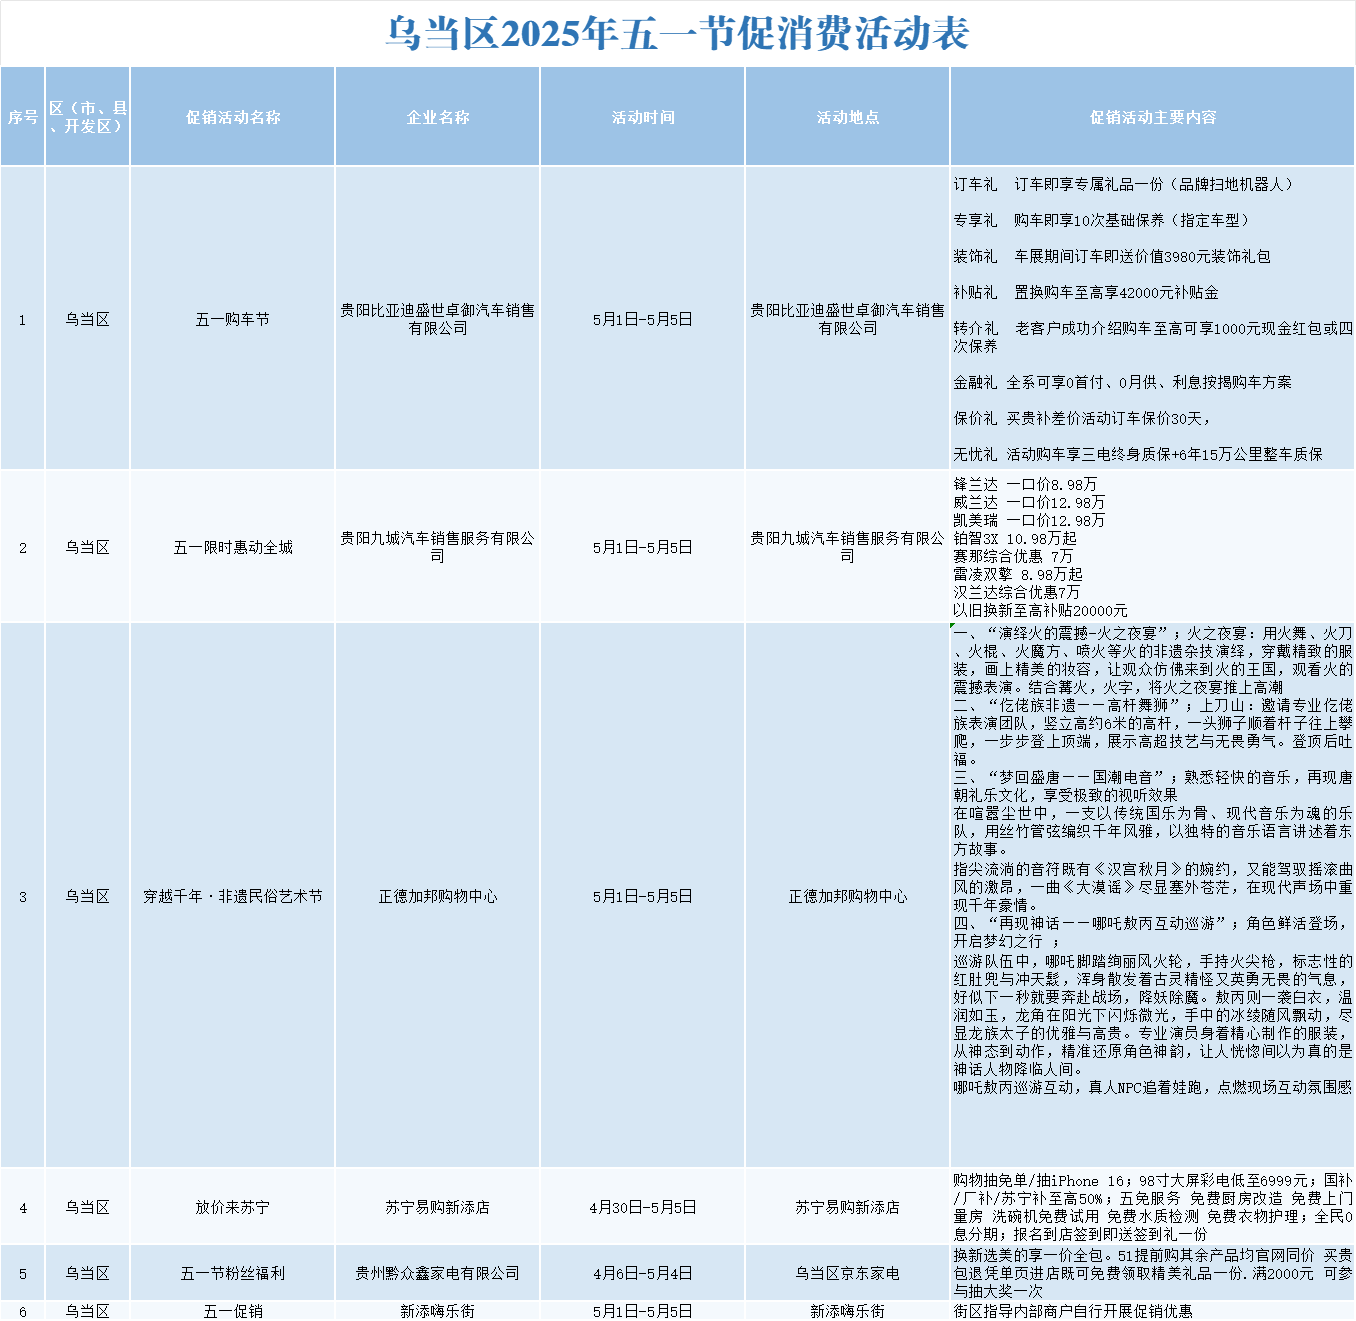The height and width of the screenshot is (1321, 1356).
Task: Click row 3 activity time 5月1日-5月5日
Action: coord(643,896)
